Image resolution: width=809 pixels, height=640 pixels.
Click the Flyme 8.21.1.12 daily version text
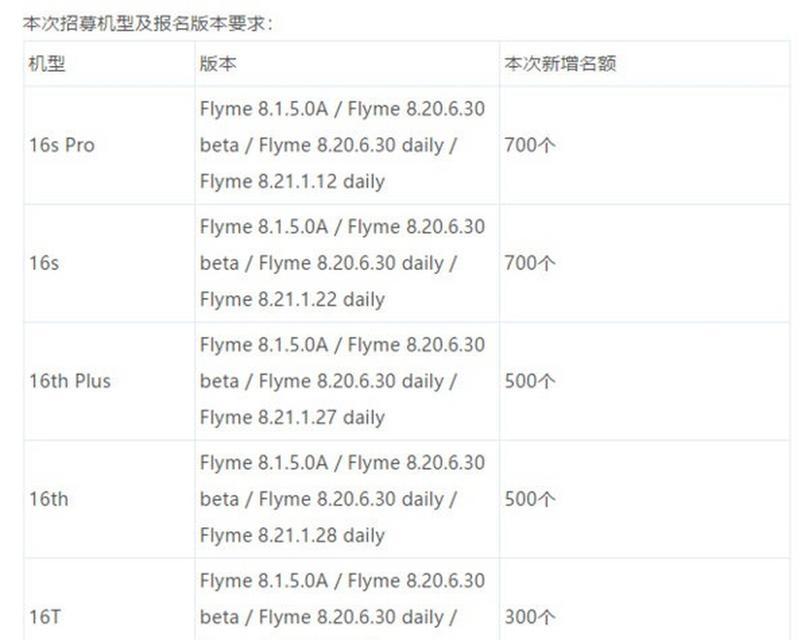[x=293, y=182]
